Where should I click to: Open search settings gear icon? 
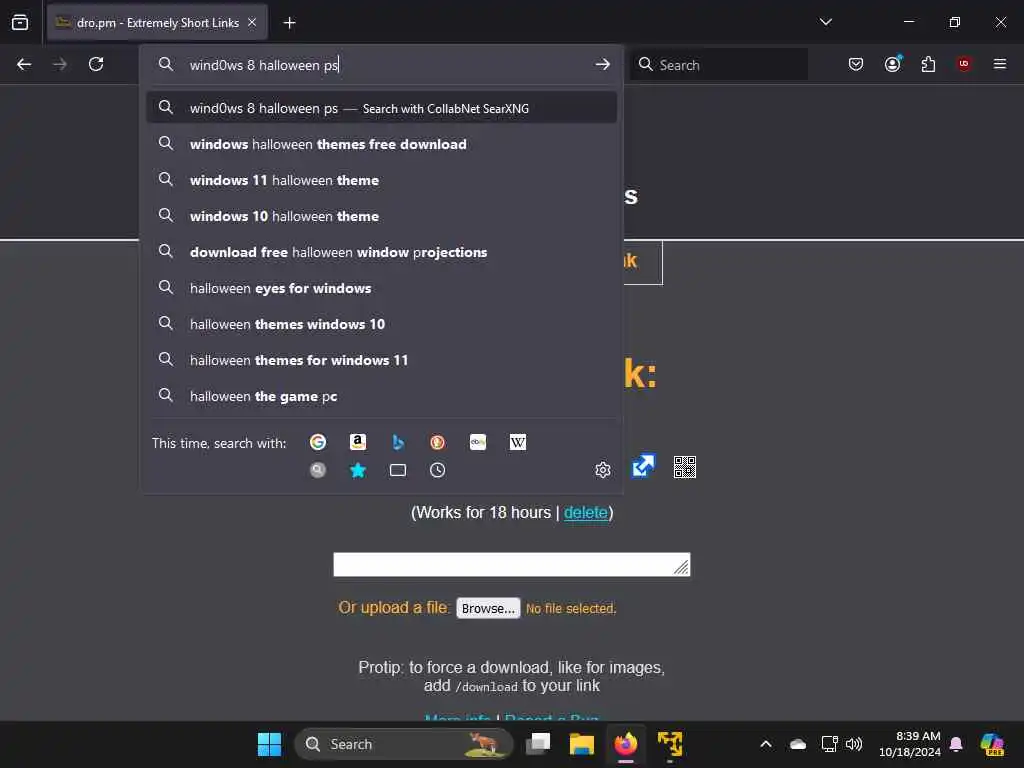click(603, 470)
